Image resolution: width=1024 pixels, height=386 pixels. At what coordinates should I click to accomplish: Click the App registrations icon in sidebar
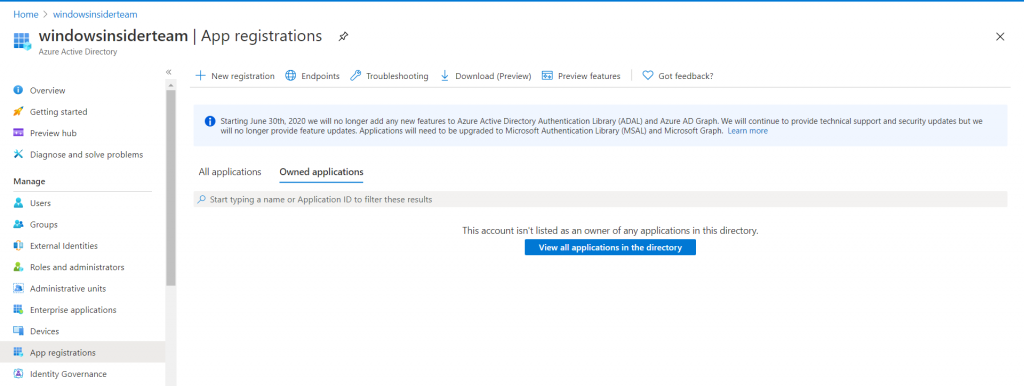pyautogui.click(x=18, y=353)
